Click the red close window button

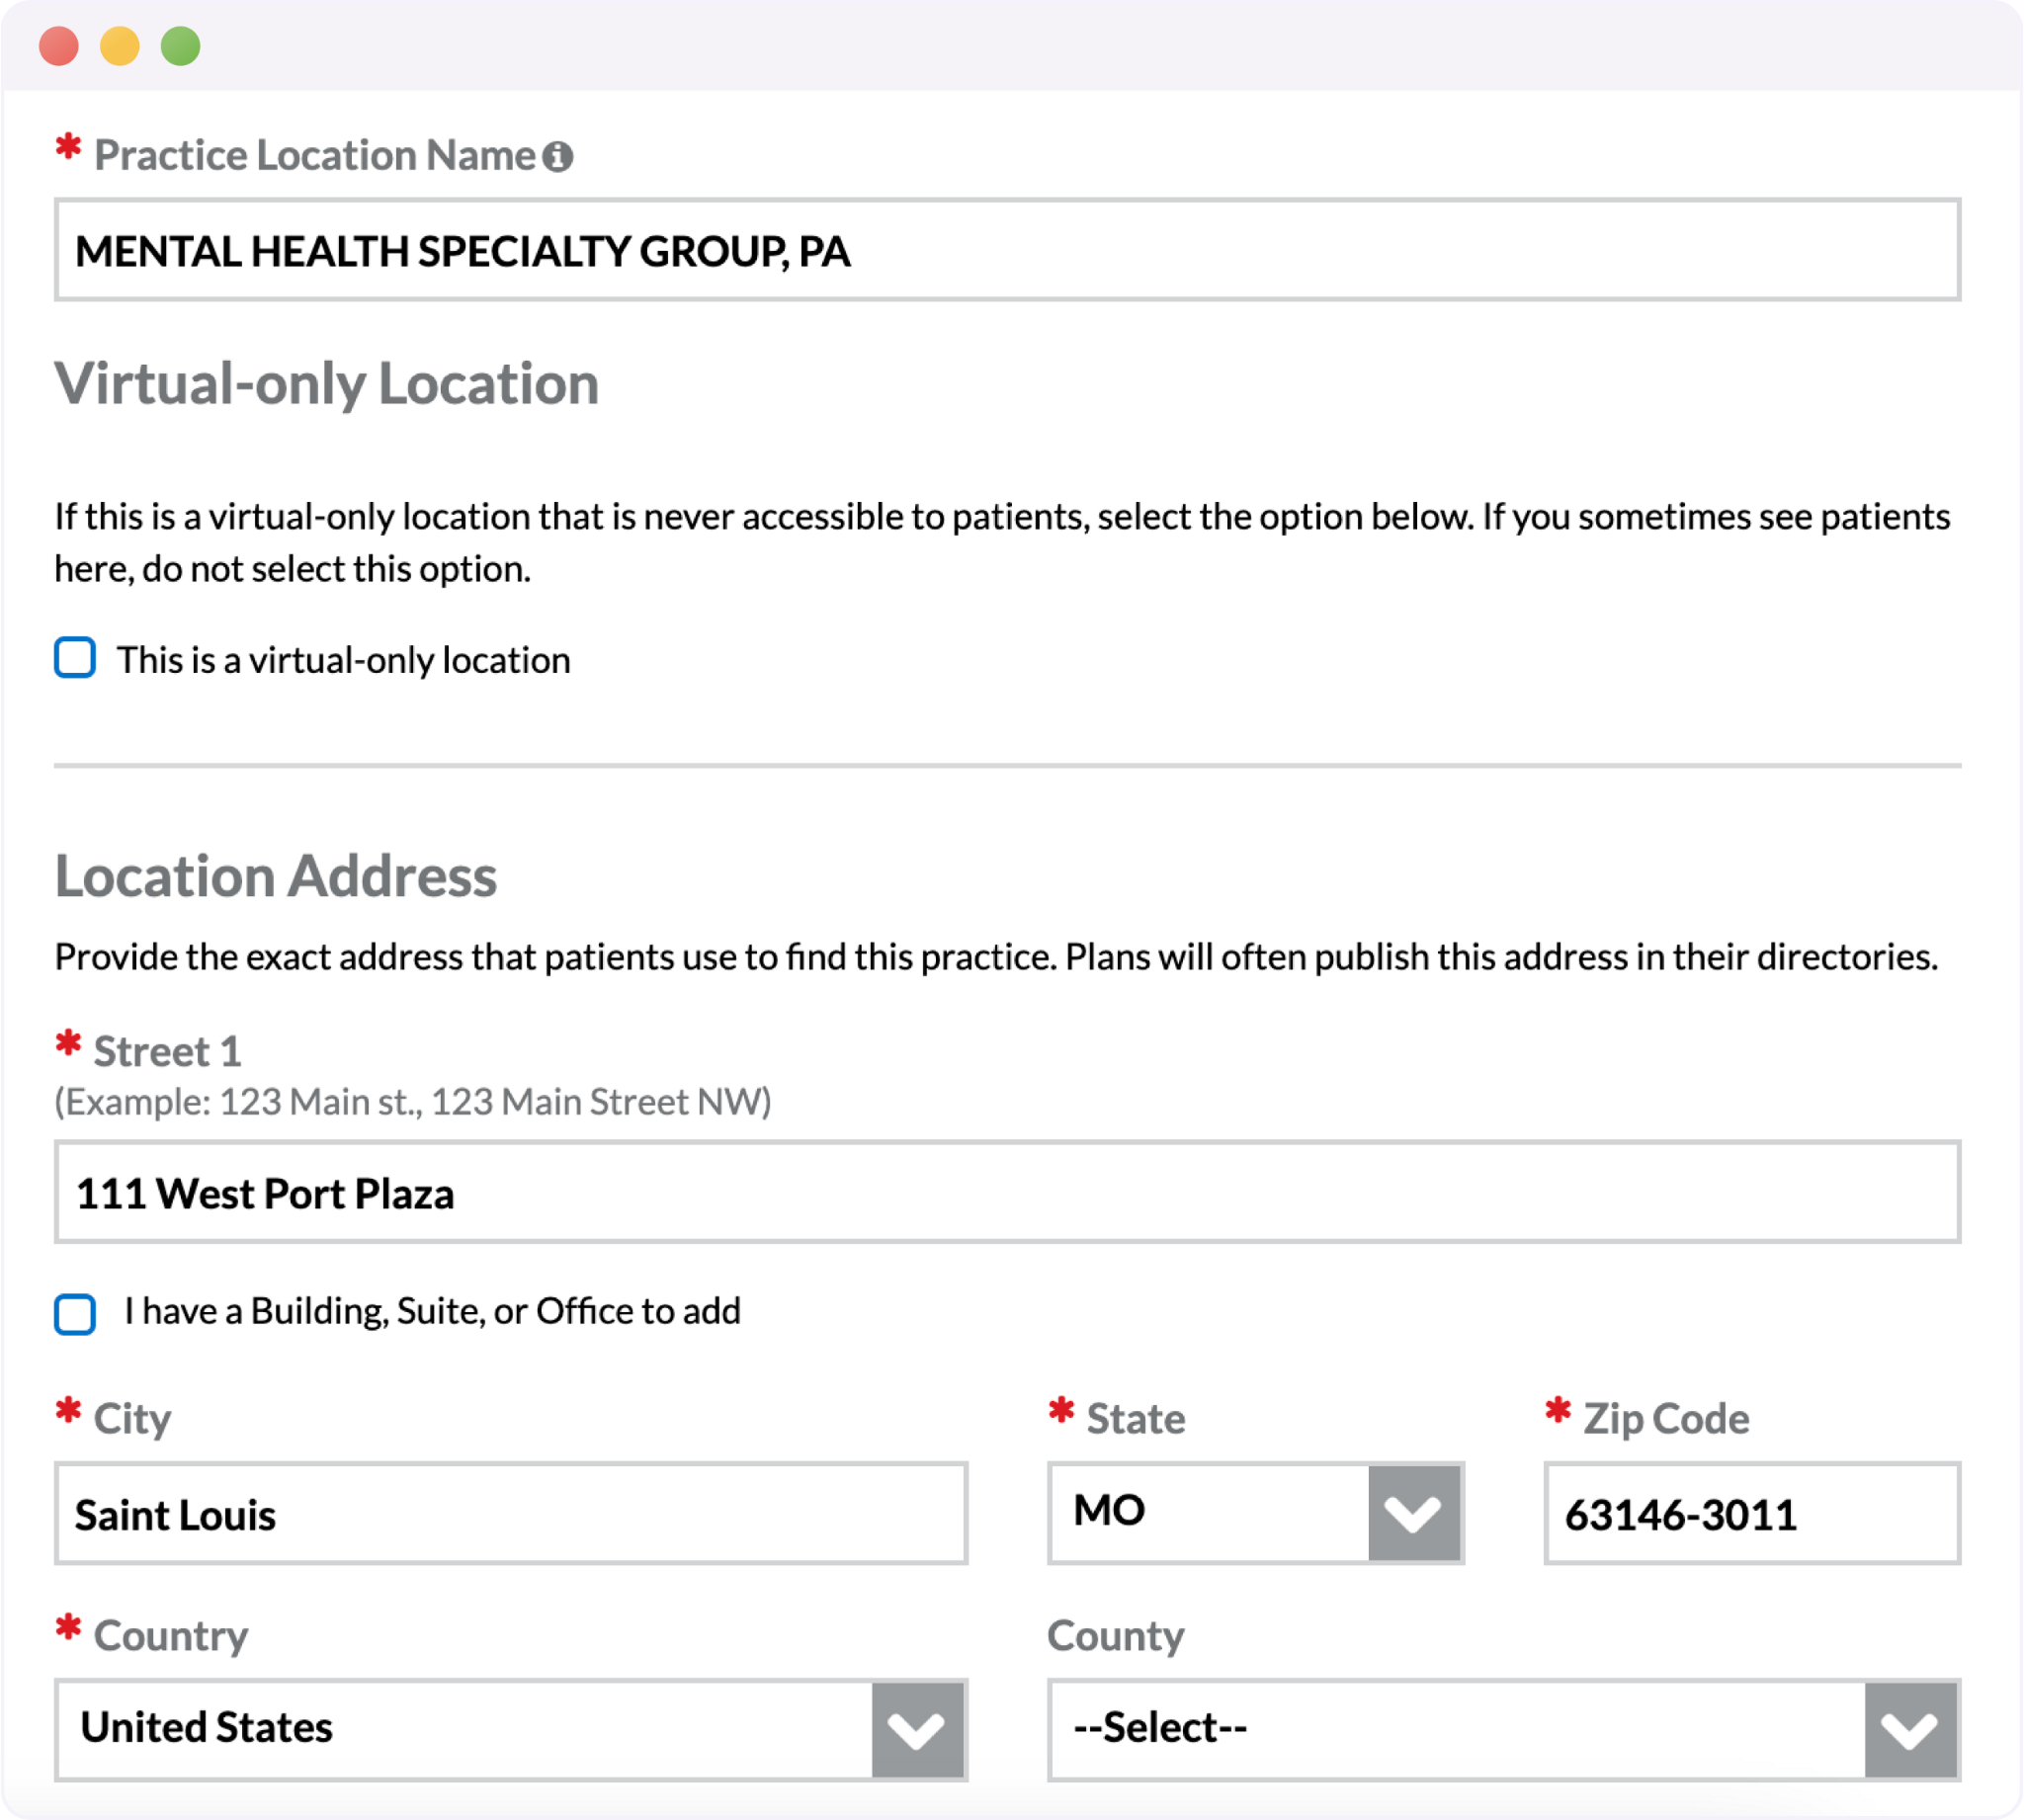[x=59, y=46]
